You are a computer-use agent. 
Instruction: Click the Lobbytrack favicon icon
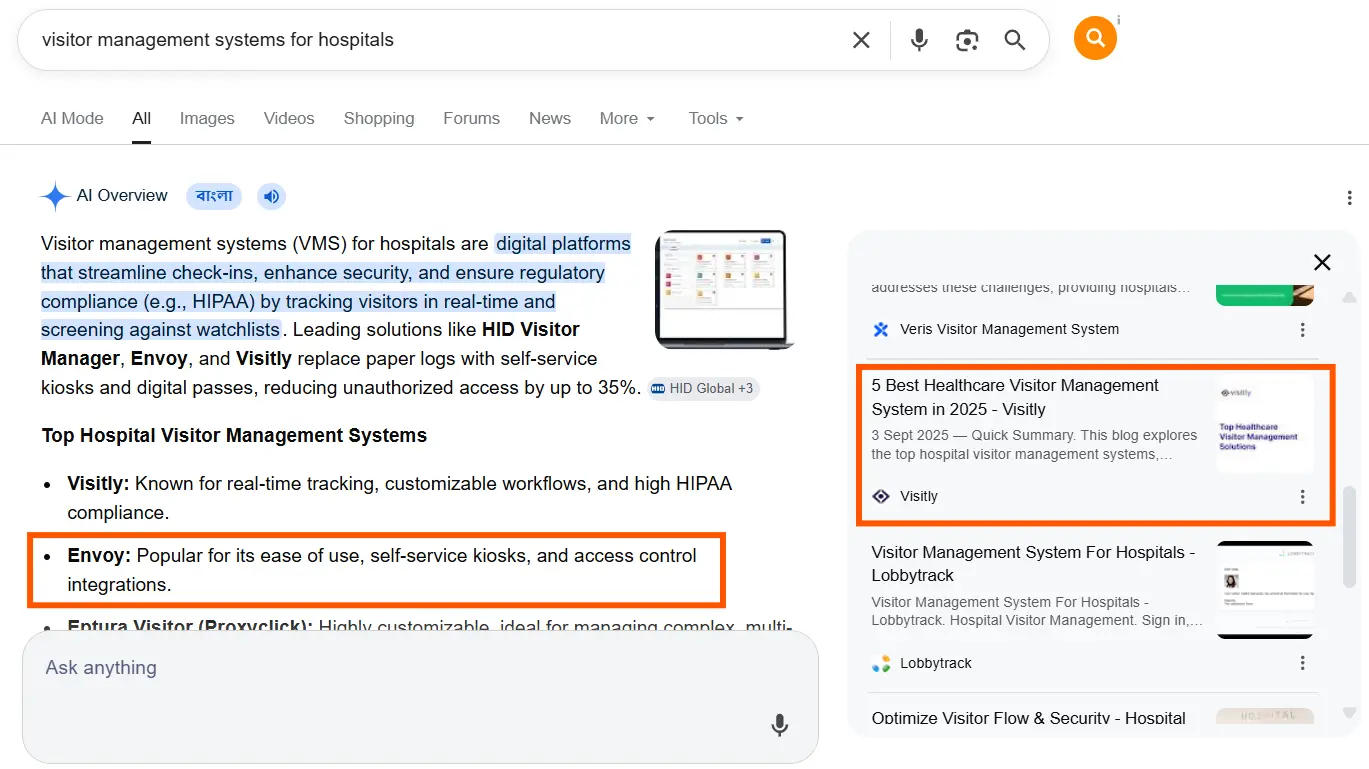[881, 663]
